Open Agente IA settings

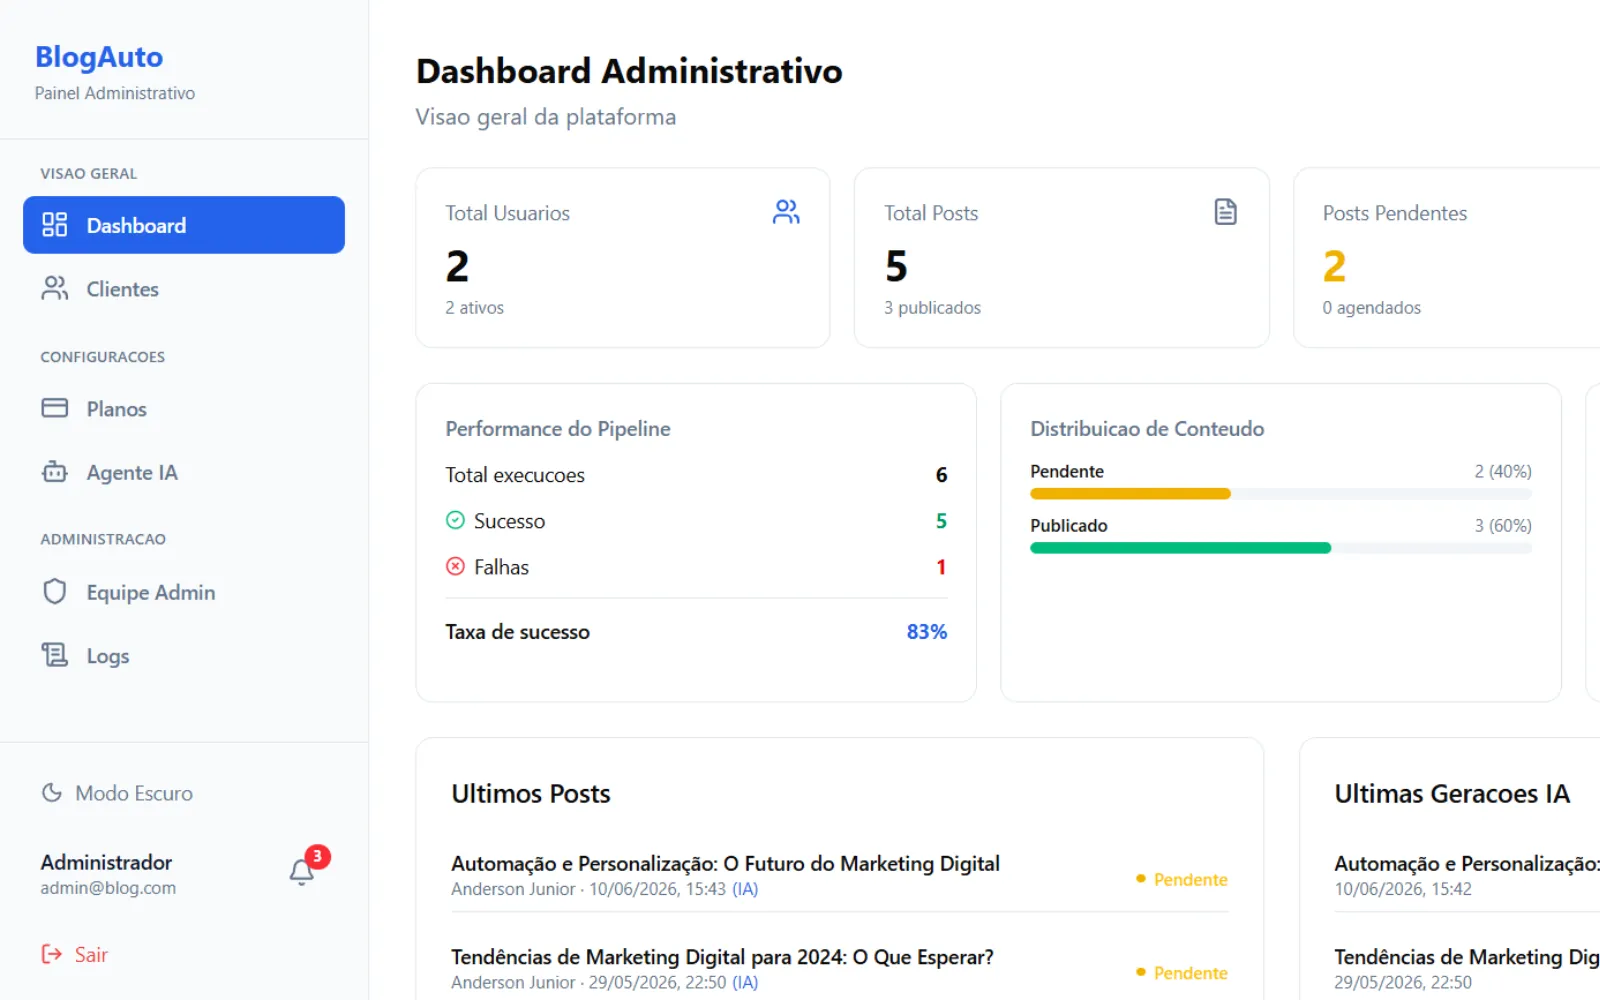(x=184, y=472)
